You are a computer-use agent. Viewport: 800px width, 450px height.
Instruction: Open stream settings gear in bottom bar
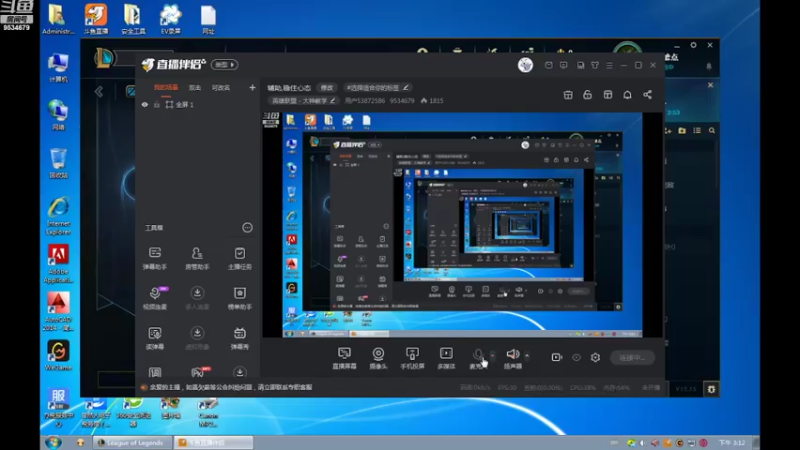point(595,357)
